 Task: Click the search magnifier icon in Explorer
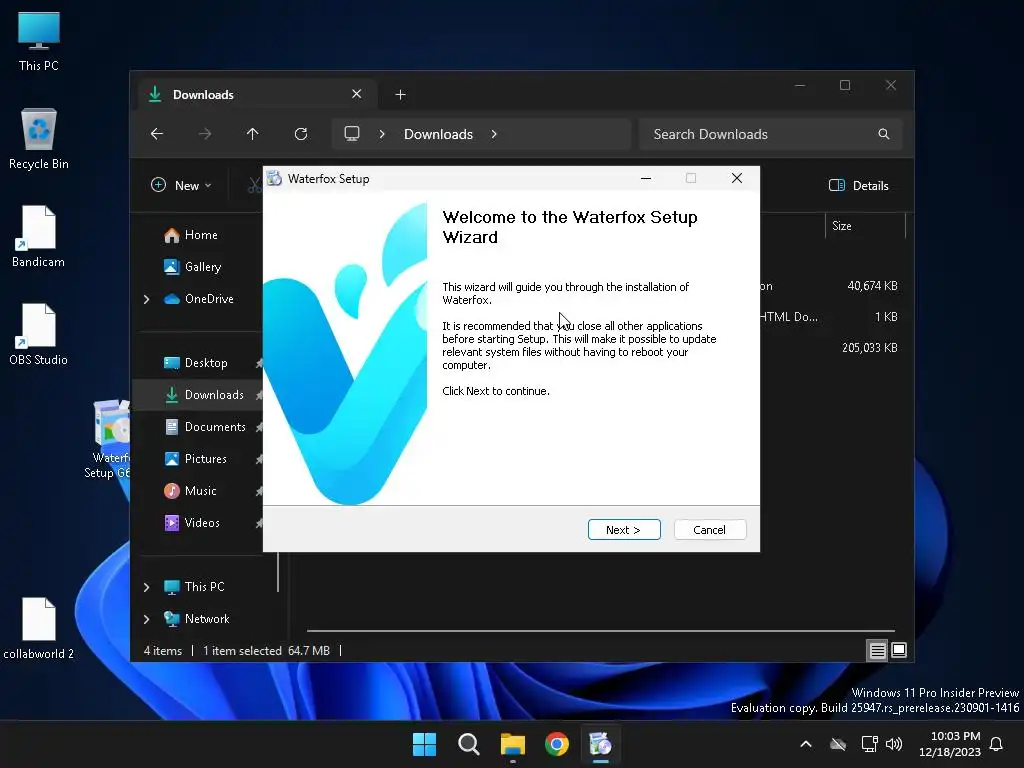coord(884,134)
